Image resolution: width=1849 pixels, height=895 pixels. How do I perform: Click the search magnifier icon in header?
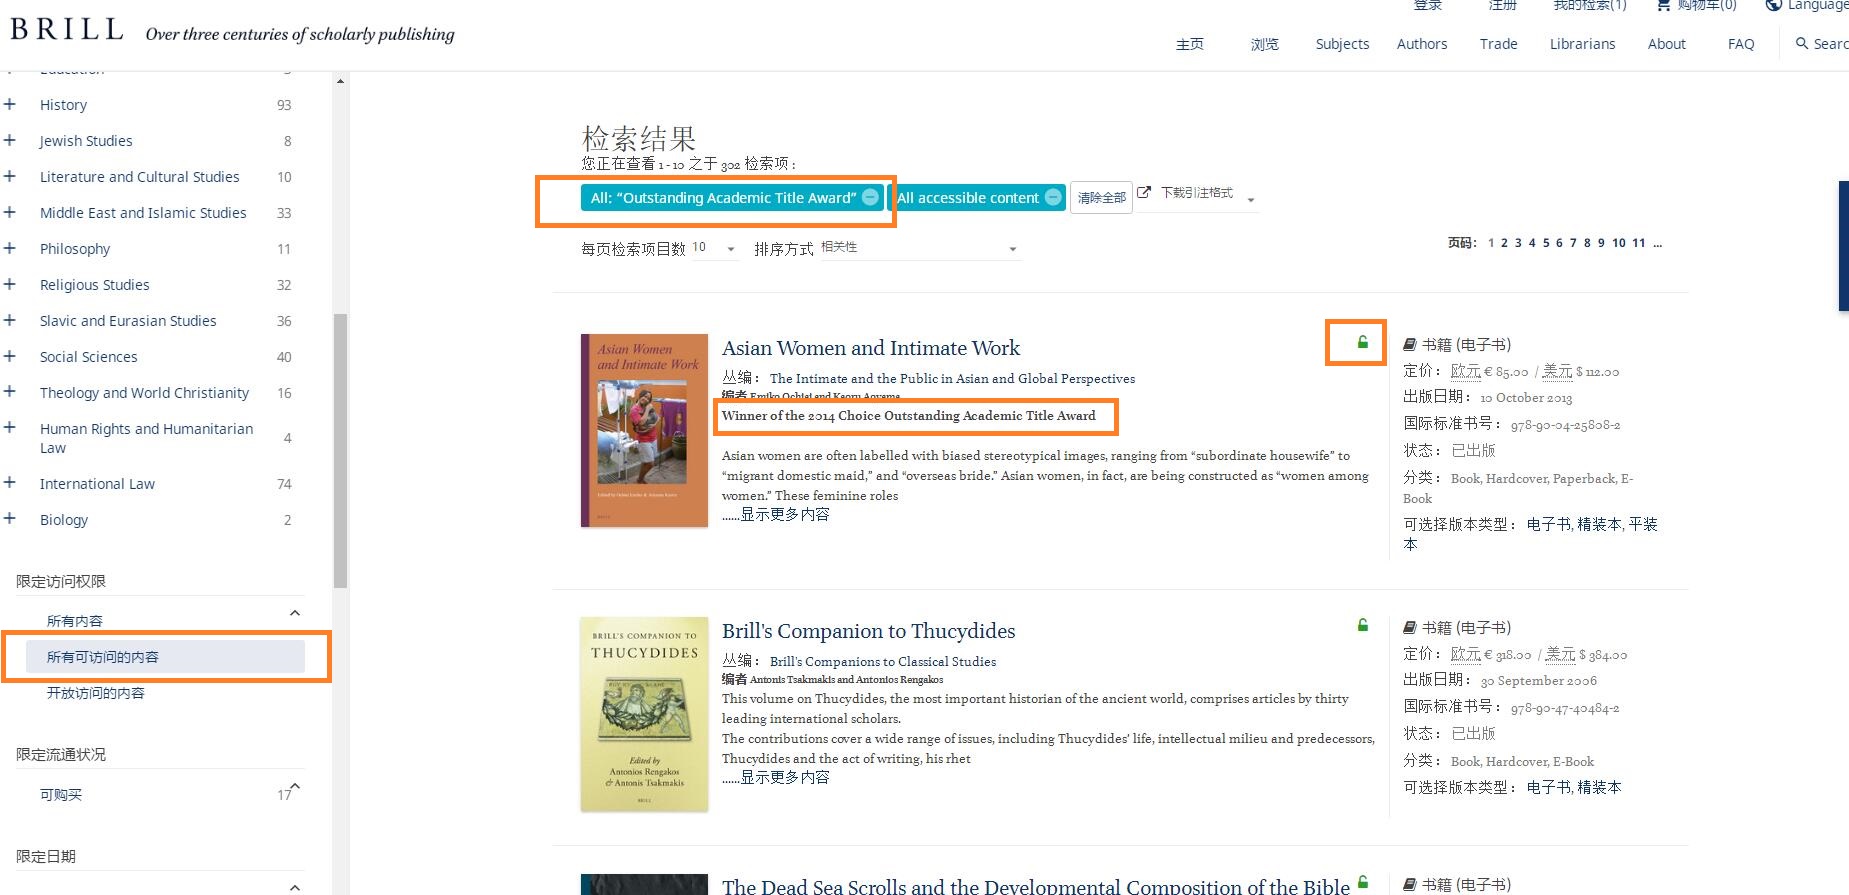pos(1802,43)
